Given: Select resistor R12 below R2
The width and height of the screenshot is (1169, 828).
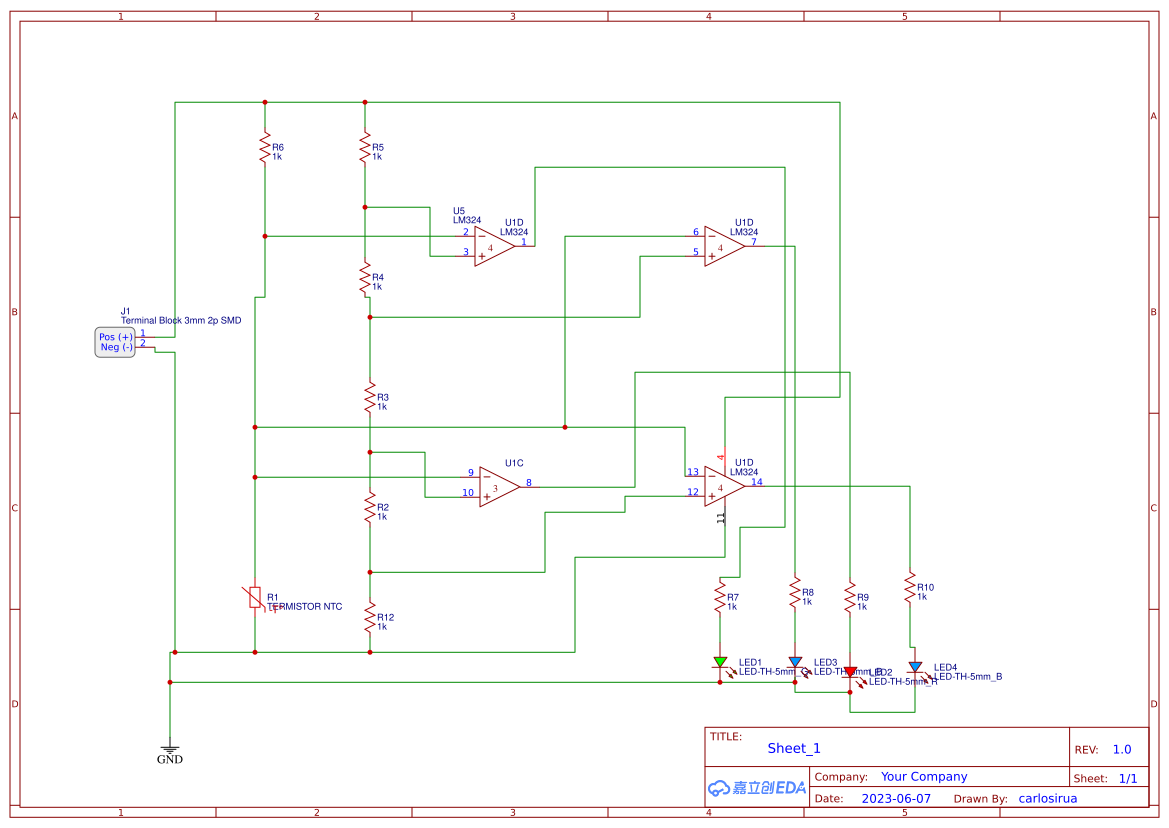Looking at the screenshot, I should coord(369,619).
